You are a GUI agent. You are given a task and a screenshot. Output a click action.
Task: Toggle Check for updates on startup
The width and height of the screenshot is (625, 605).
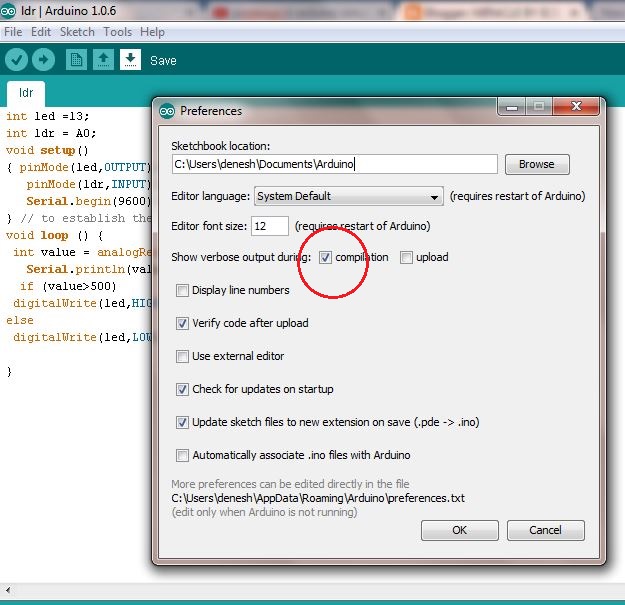pyautogui.click(x=182, y=389)
